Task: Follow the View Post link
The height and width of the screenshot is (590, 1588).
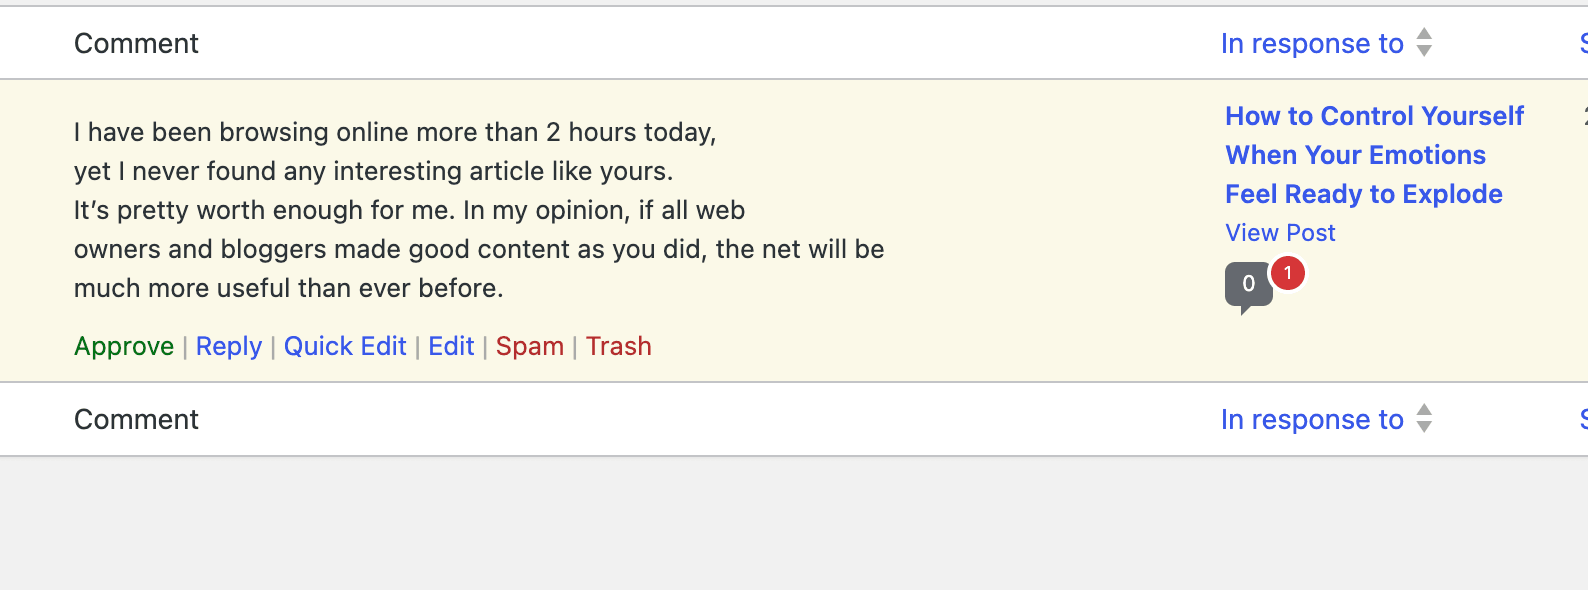Action: pyautogui.click(x=1280, y=233)
